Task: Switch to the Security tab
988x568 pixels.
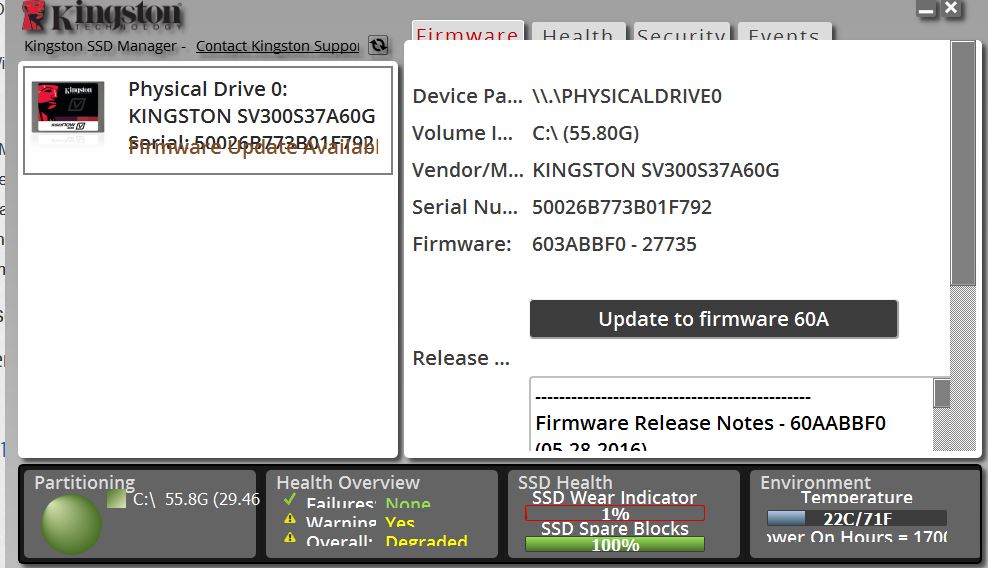Action: coord(681,33)
